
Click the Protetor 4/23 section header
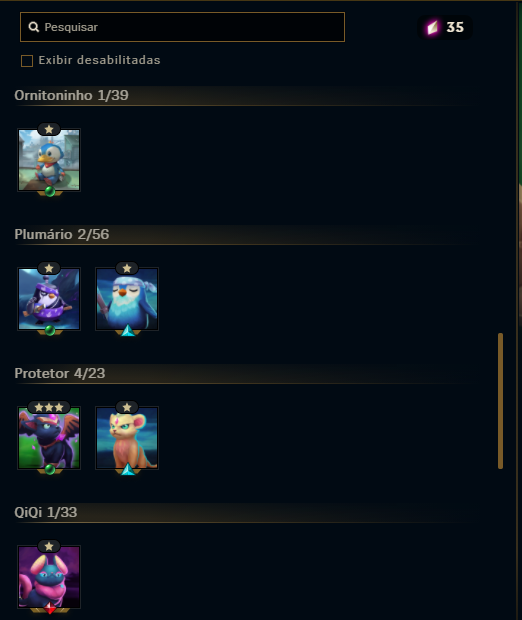tap(60, 373)
